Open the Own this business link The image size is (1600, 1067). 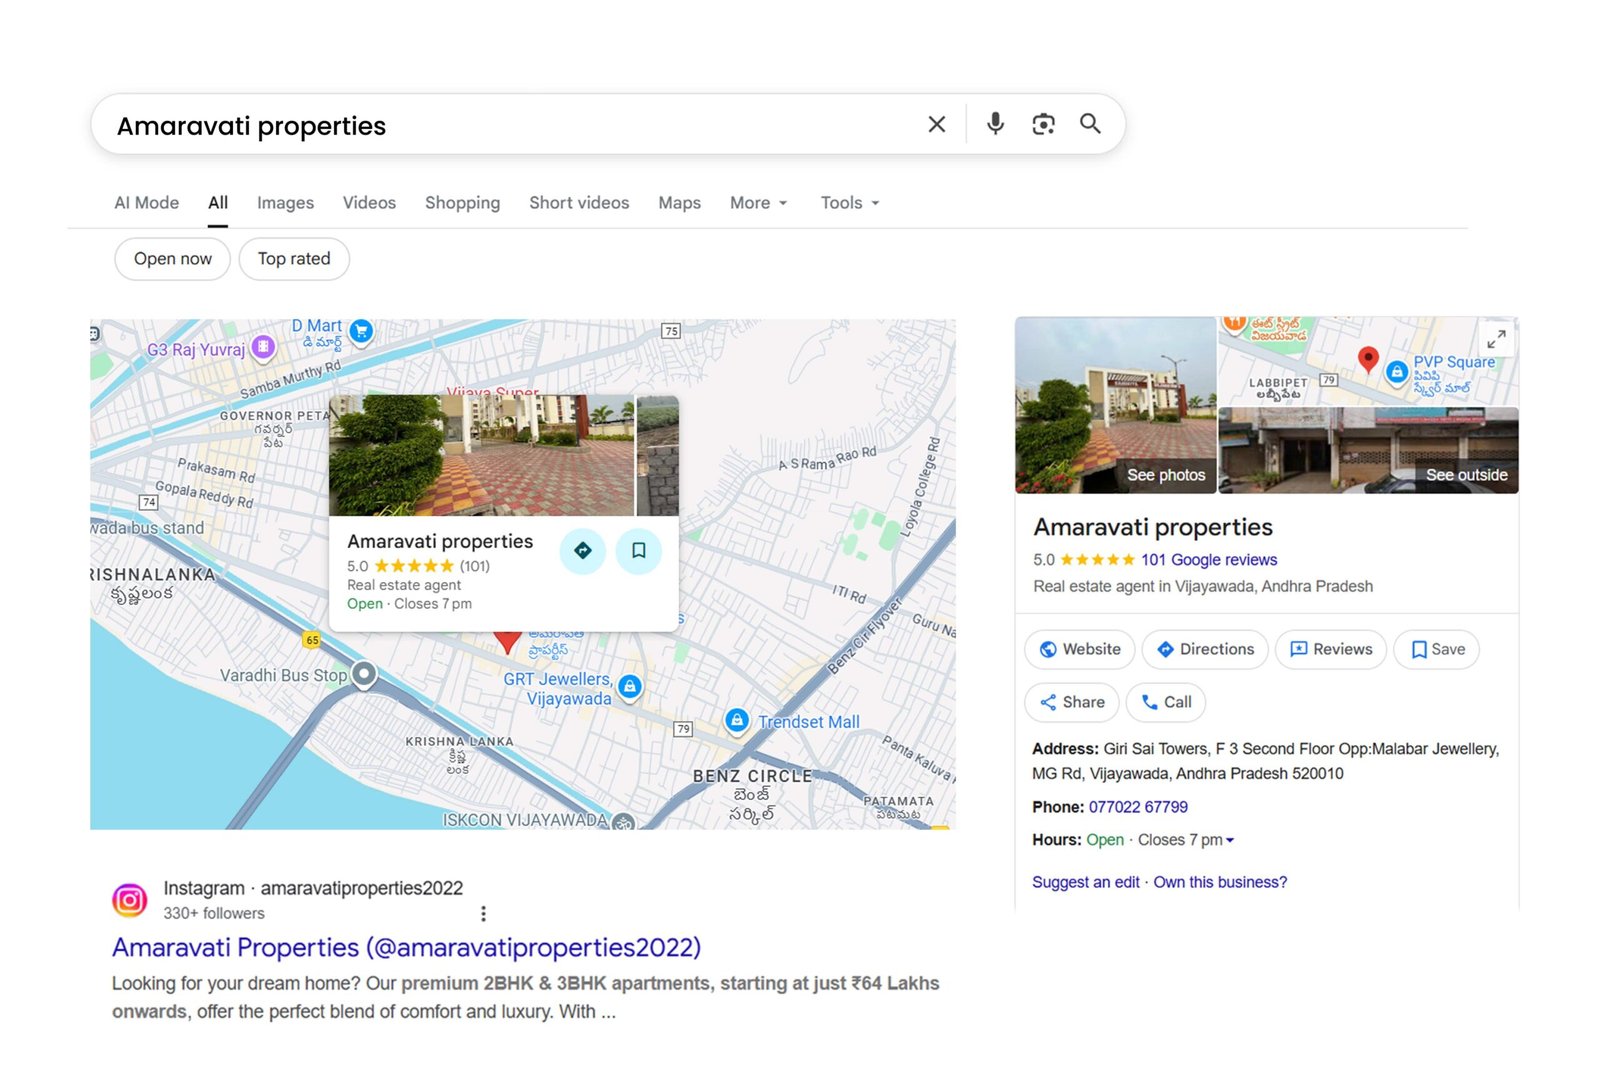(1219, 882)
